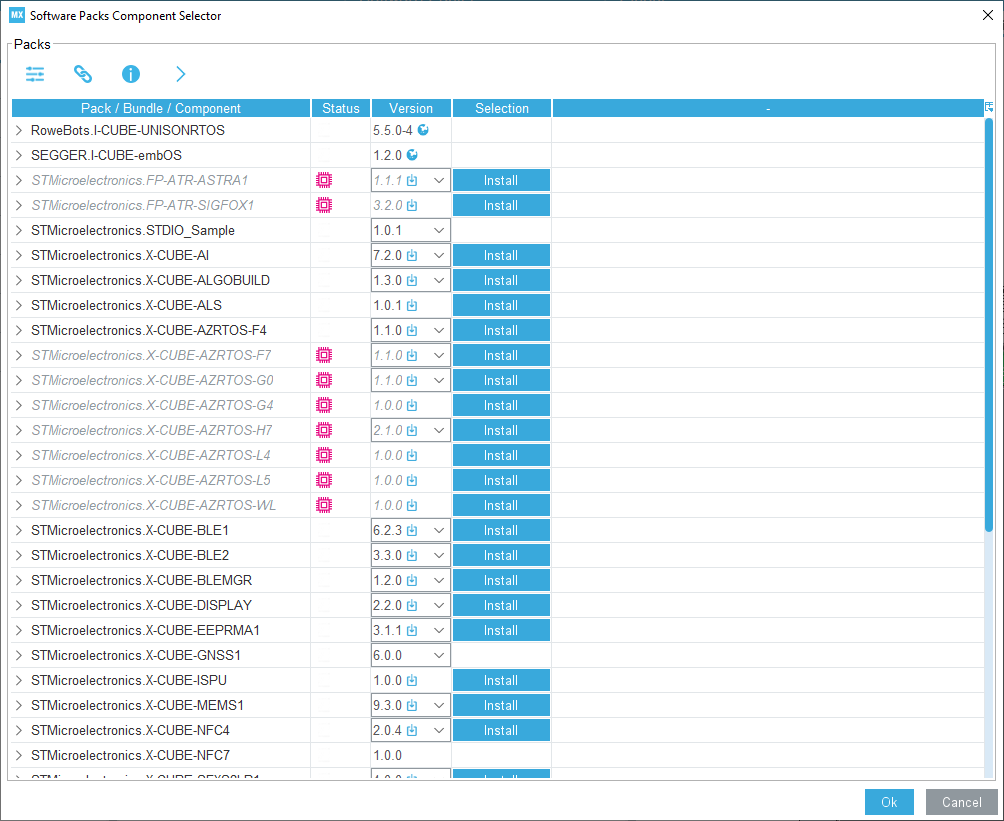This screenshot has width=1004, height=821.
Task: Open version dropdown for X-CUBE-NFC4
Action: (x=439, y=730)
